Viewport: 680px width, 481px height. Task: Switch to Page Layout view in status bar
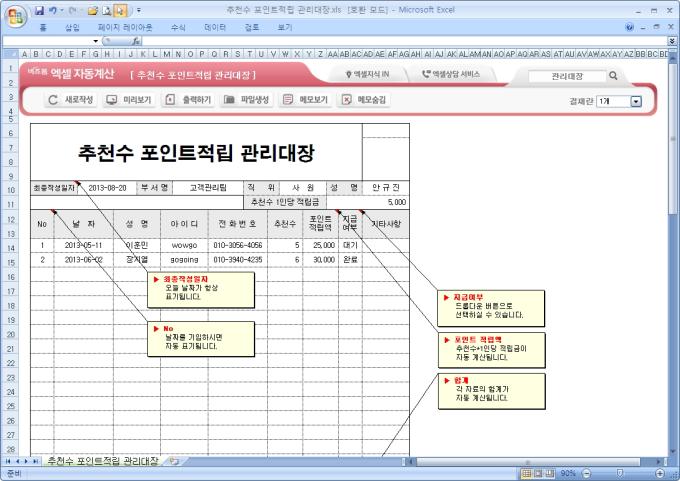pyautogui.click(x=538, y=473)
